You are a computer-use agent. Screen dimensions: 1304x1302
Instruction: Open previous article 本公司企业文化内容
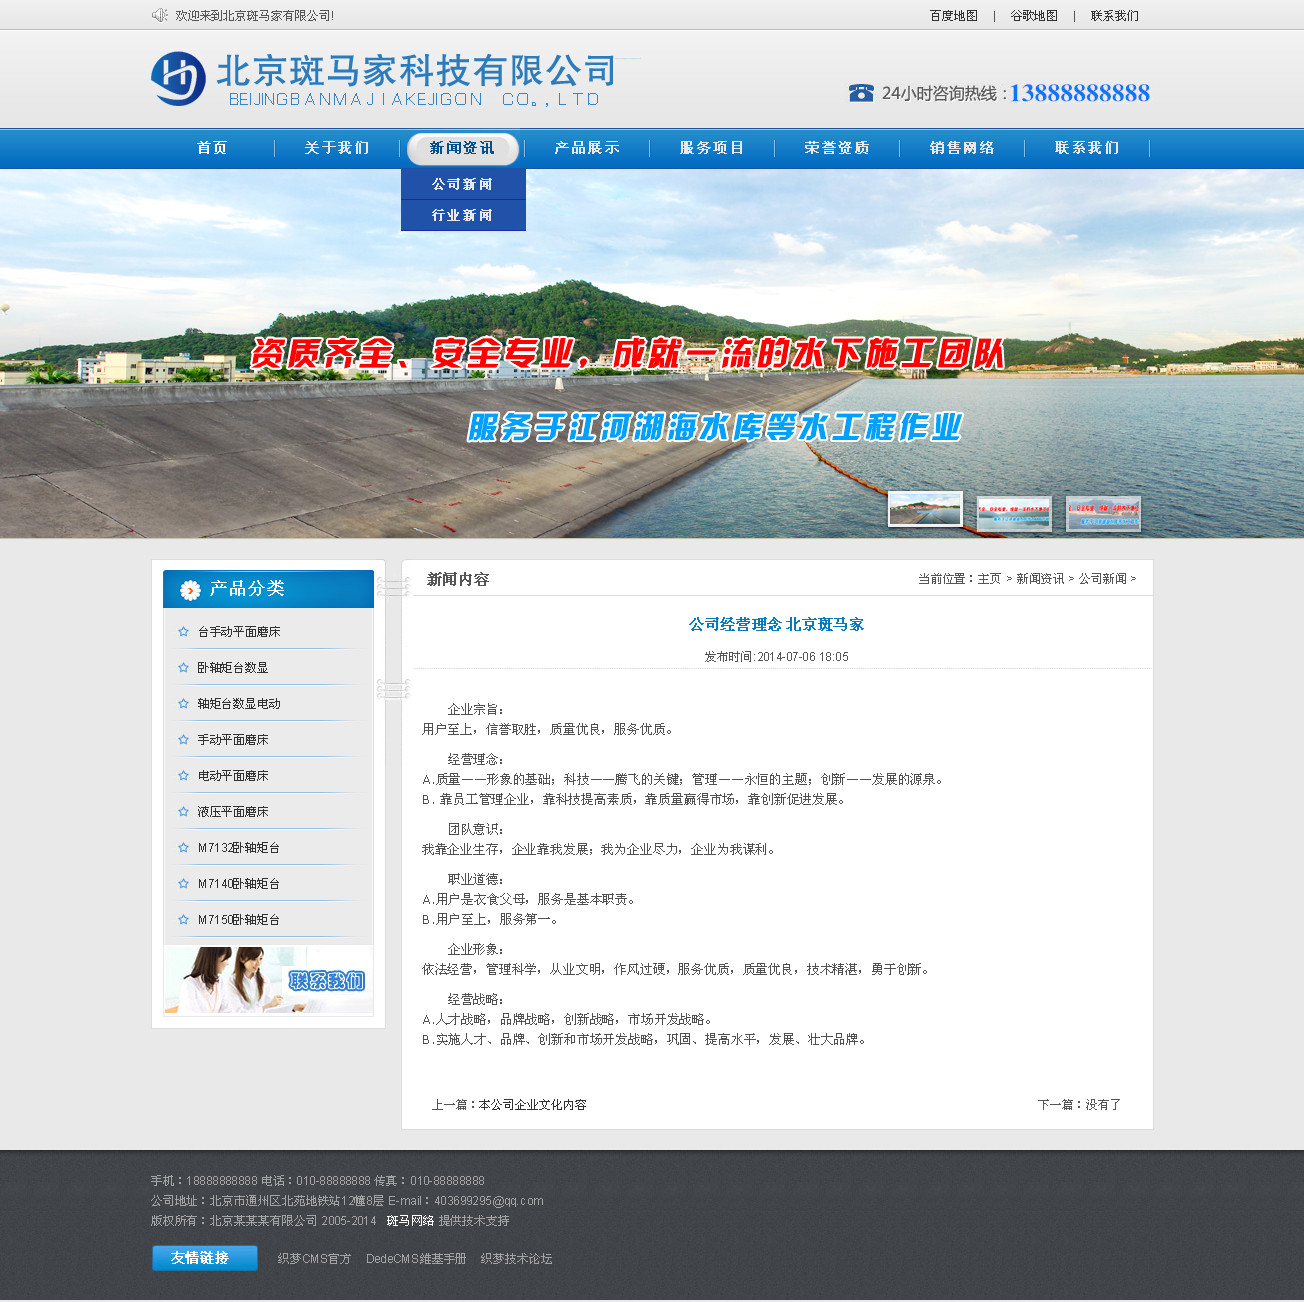click(532, 1105)
